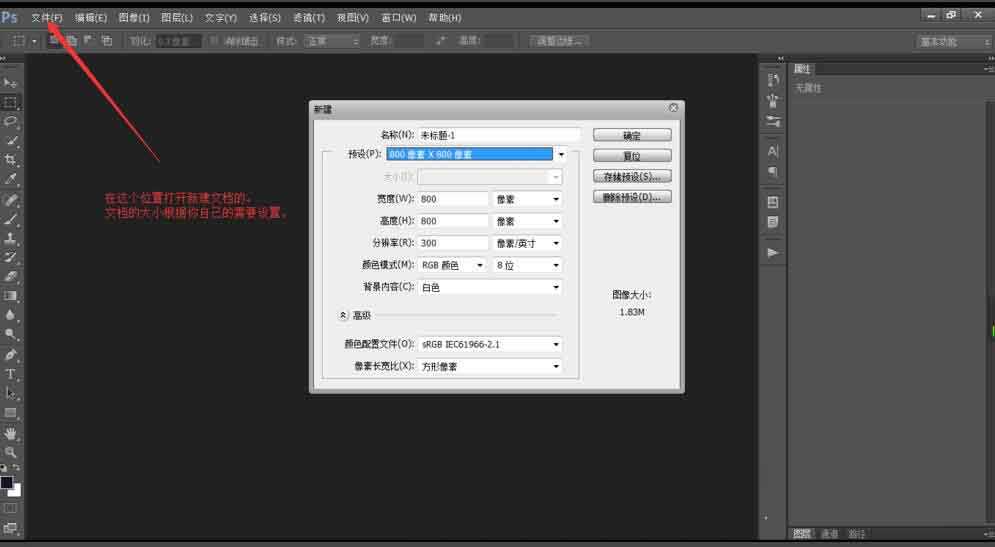This screenshot has height=547, width=995.
Task: Select the Hand tool
Action: coord(11,433)
